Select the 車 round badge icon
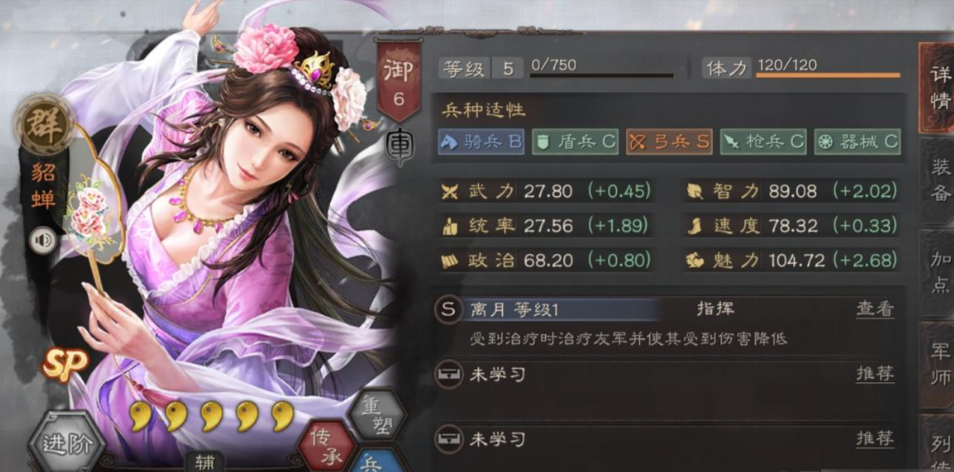The height and width of the screenshot is (472, 954). tap(399, 146)
